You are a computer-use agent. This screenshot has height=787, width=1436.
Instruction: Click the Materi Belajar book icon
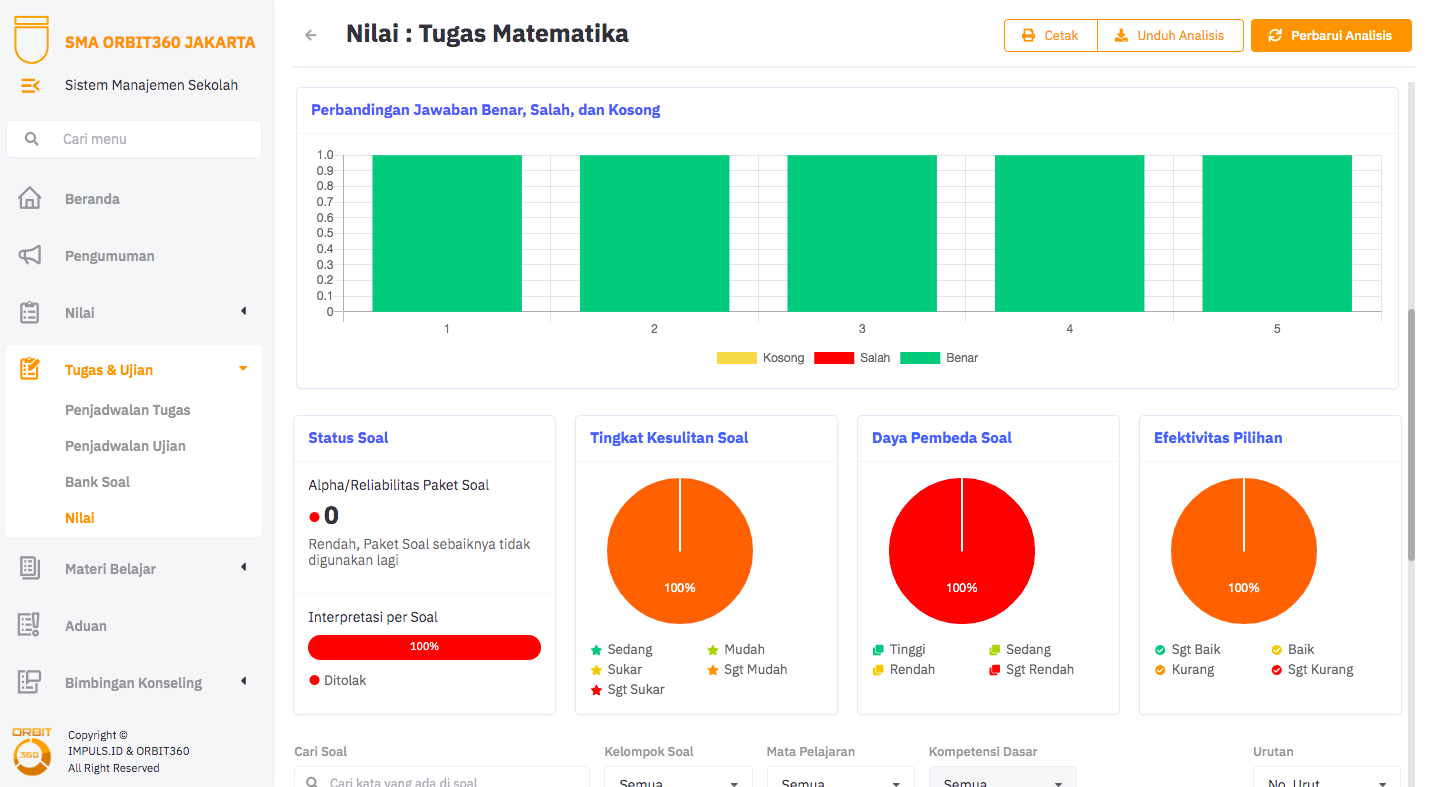[30, 569]
